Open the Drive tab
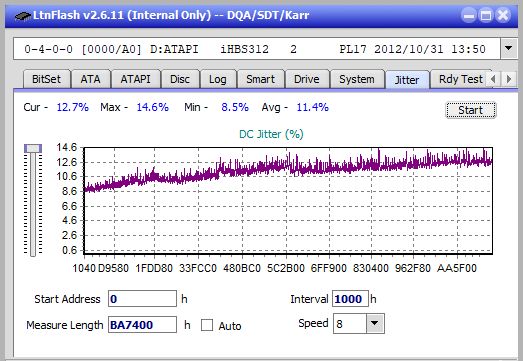The image size is (523, 361). click(307, 79)
